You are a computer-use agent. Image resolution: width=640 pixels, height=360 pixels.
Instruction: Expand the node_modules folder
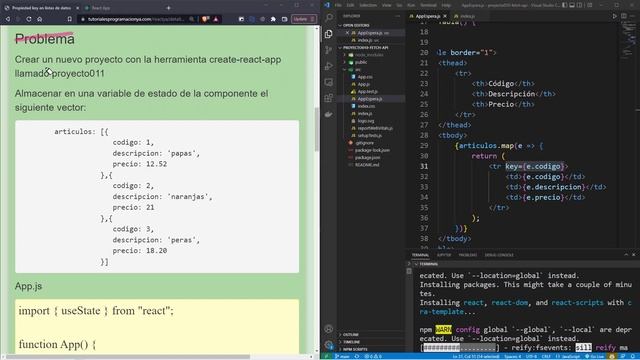pyautogui.click(x=368, y=55)
